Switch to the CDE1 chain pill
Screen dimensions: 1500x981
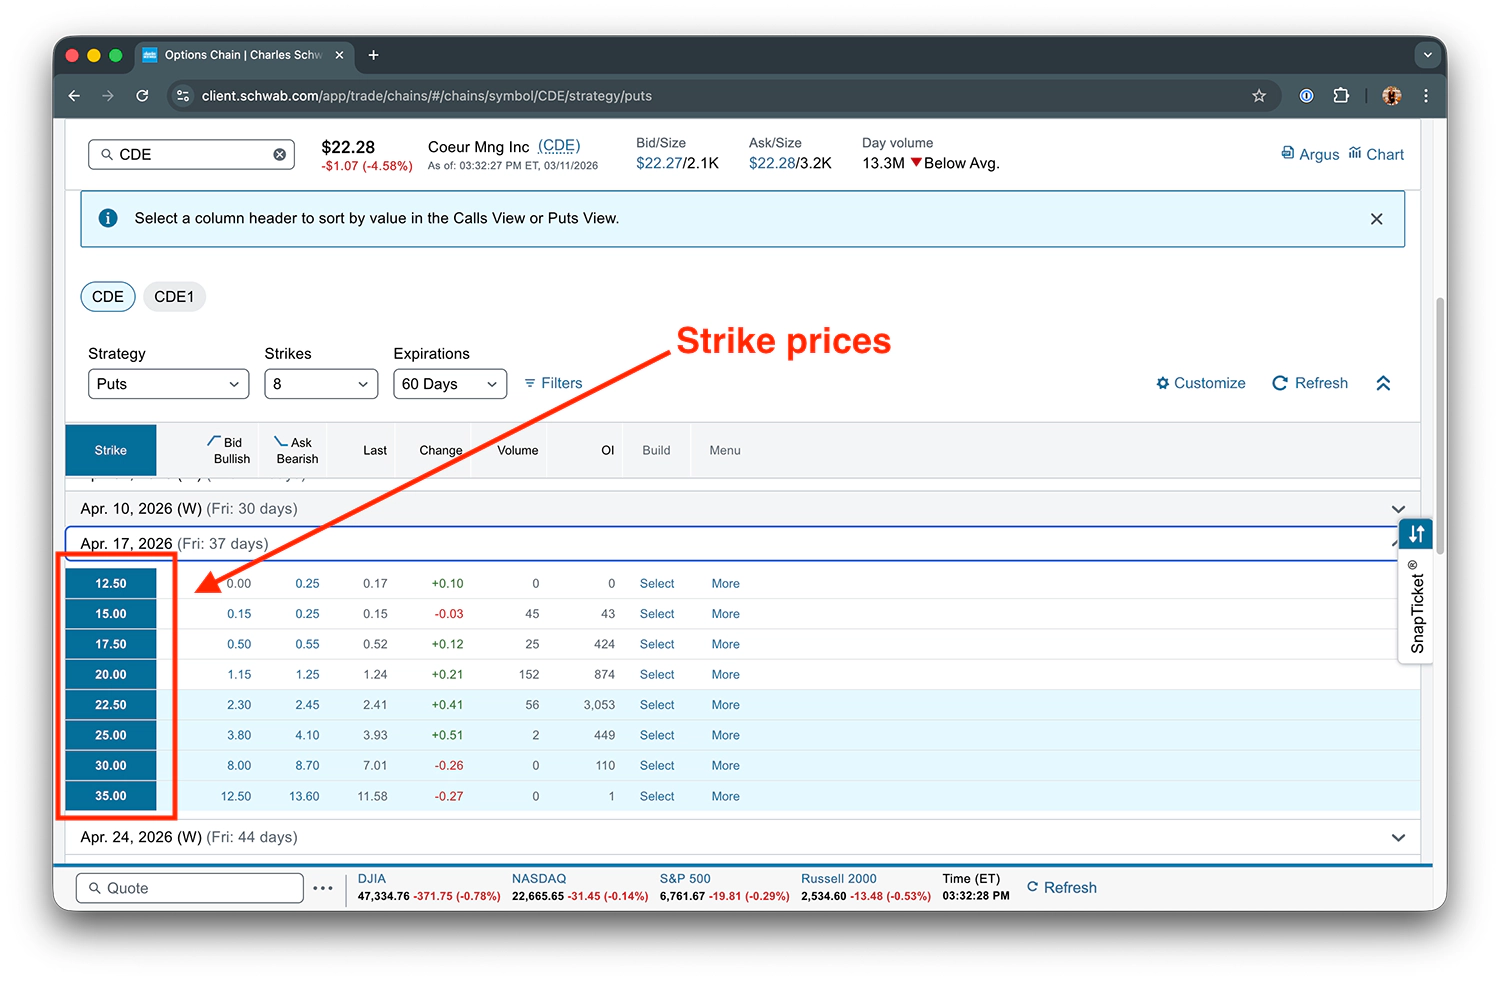pyautogui.click(x=174, y=297)
